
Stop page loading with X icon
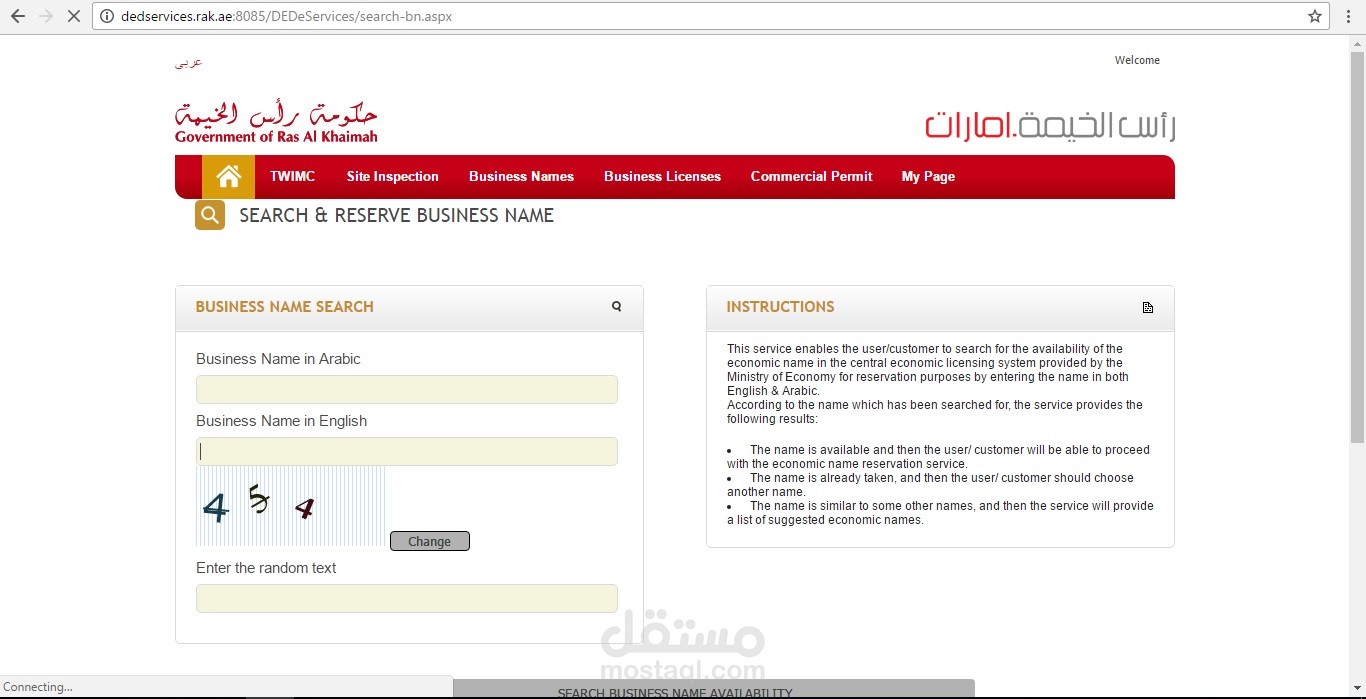point(73,16)
